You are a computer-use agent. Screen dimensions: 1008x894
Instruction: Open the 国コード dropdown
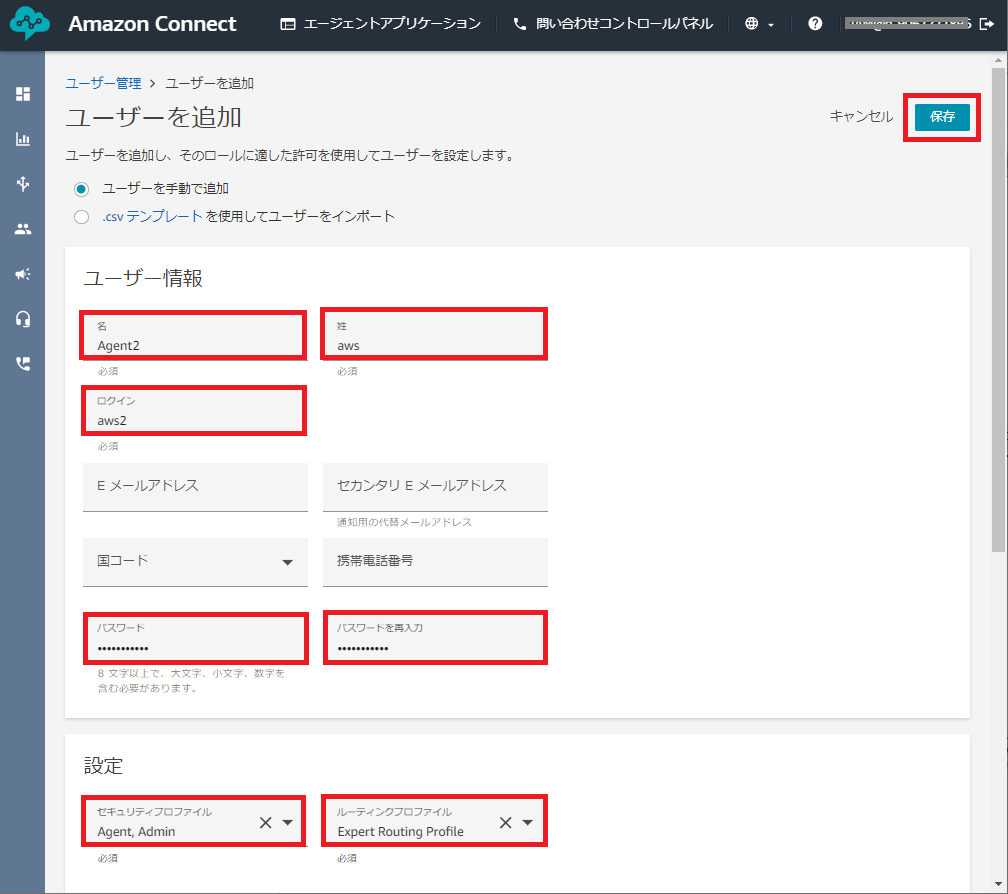(x=195, y=562)
